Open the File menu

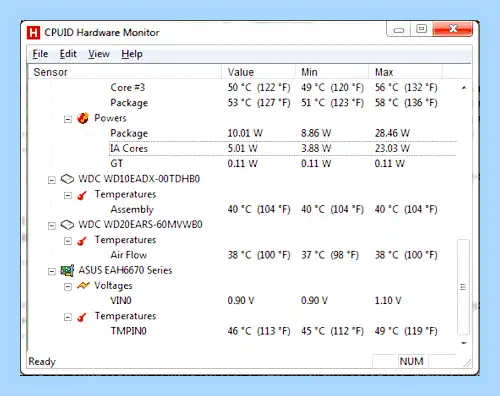tap(40, 54)
